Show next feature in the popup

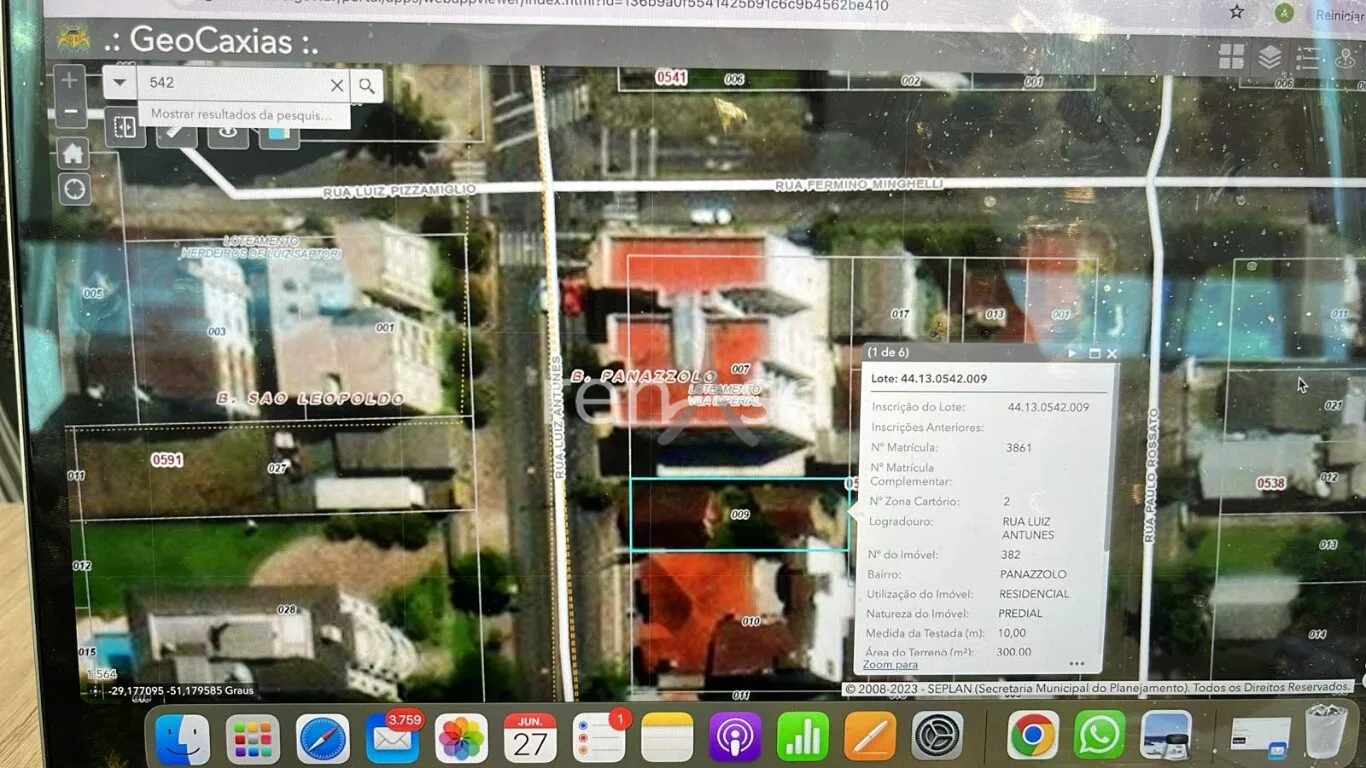click(x=1072, y=353)
